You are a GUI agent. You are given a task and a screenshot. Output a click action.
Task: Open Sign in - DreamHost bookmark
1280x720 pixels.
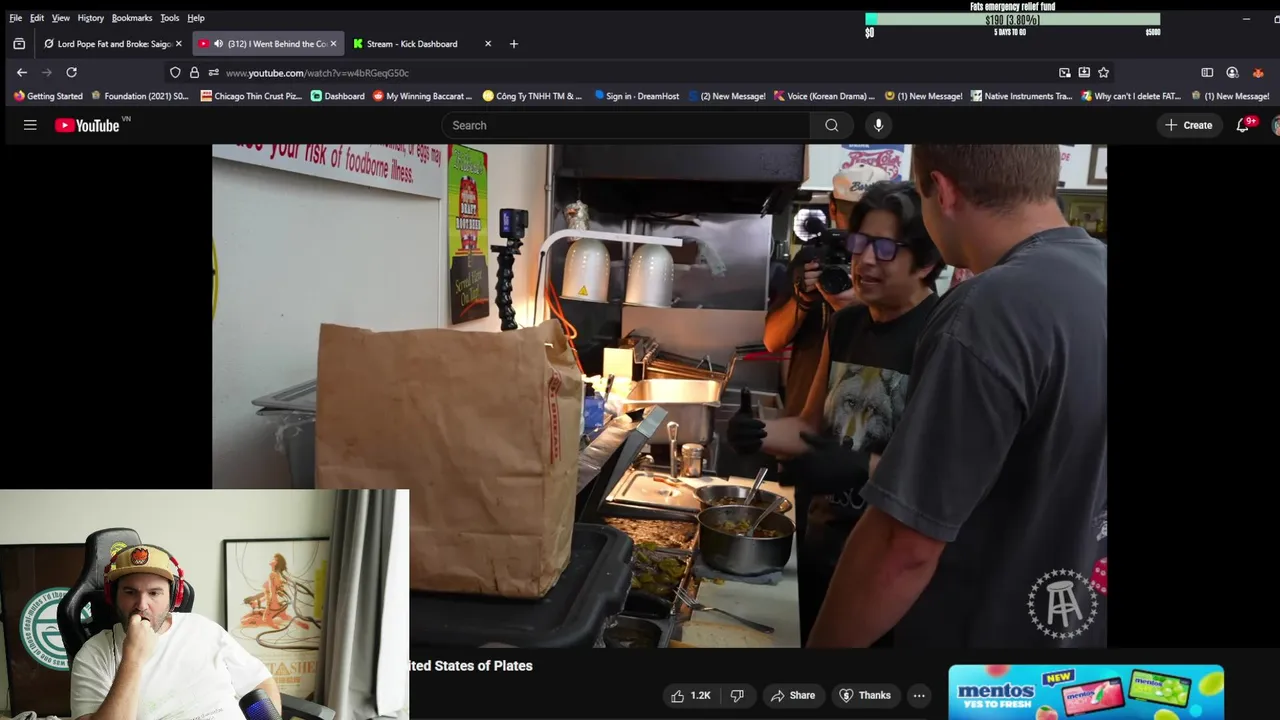636,96
